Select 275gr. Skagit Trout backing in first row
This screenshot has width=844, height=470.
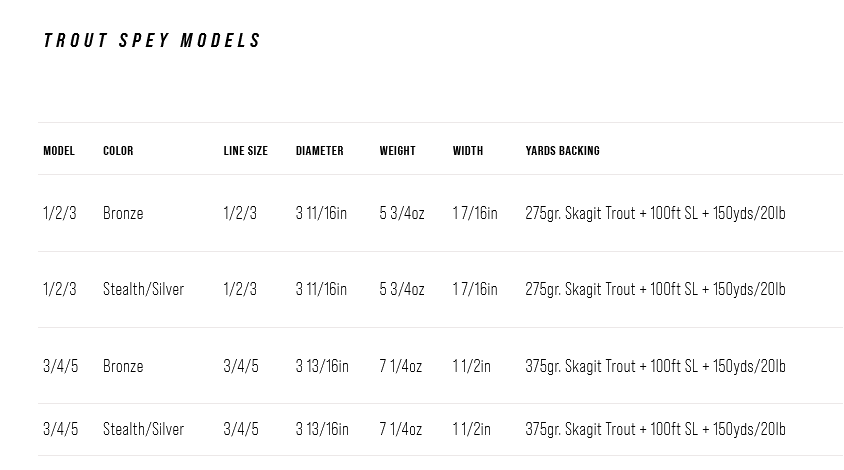click(x=655, y=213)
